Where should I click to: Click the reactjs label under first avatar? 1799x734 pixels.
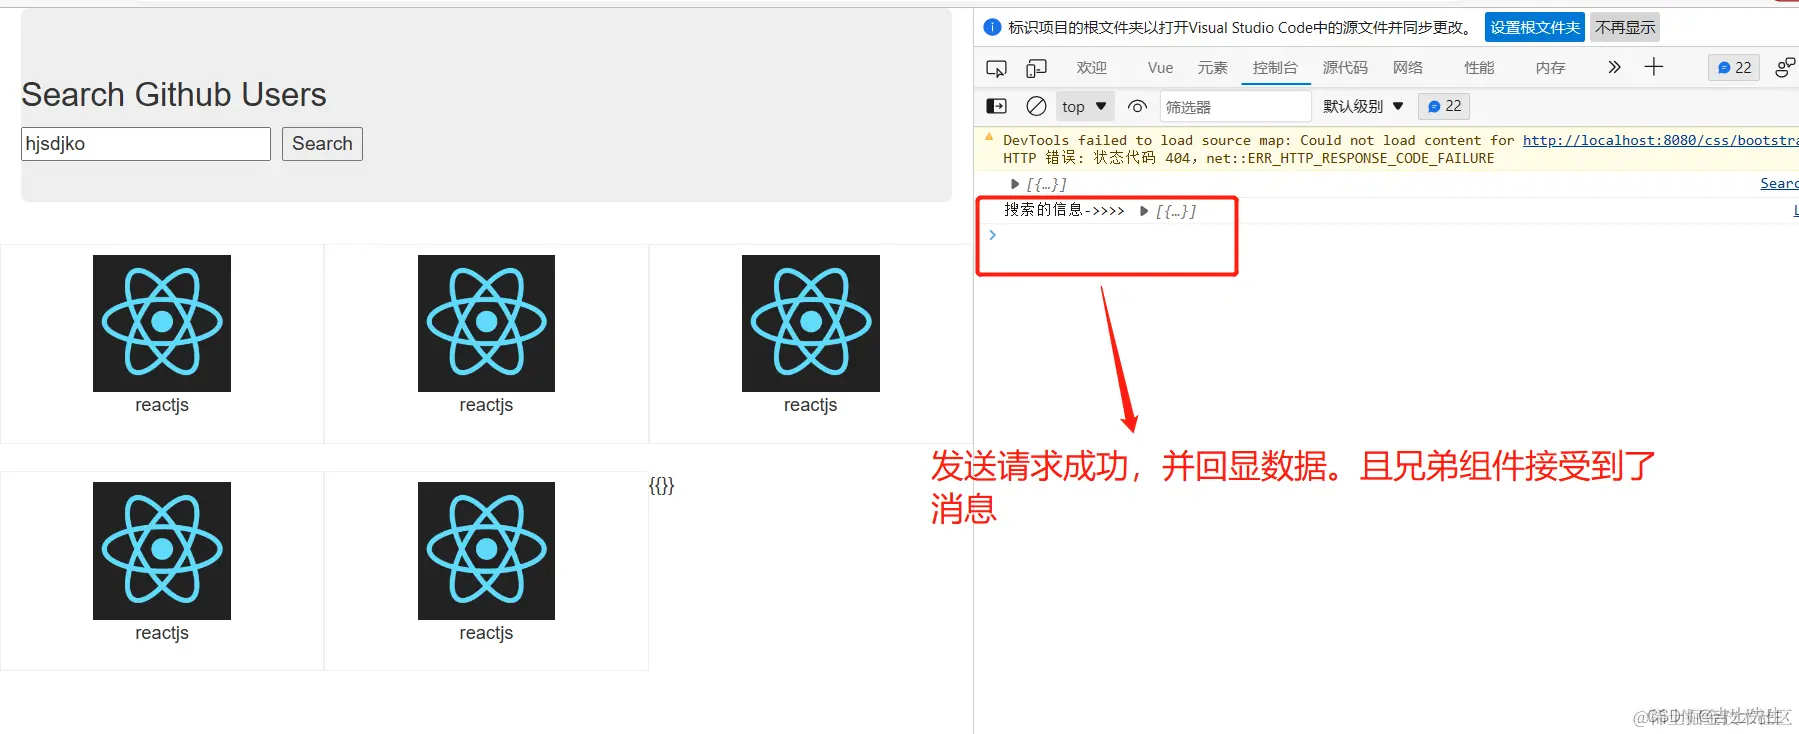[162, 405]
